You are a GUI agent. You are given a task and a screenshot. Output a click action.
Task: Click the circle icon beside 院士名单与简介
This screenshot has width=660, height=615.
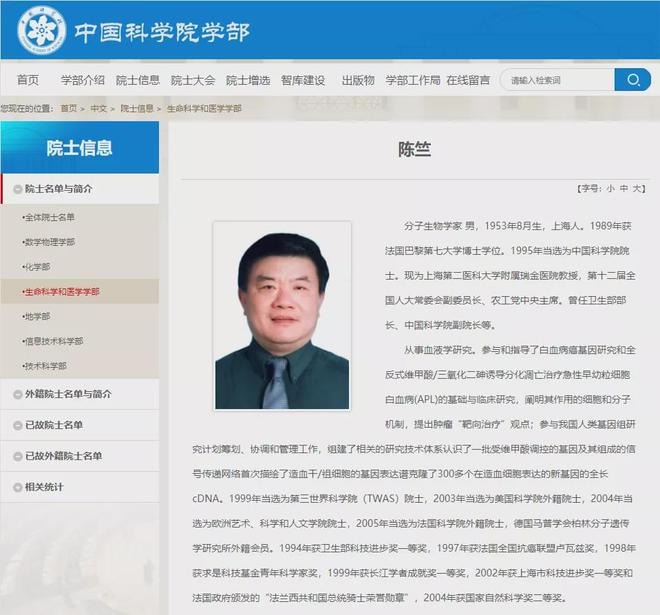tap(18, 189)
